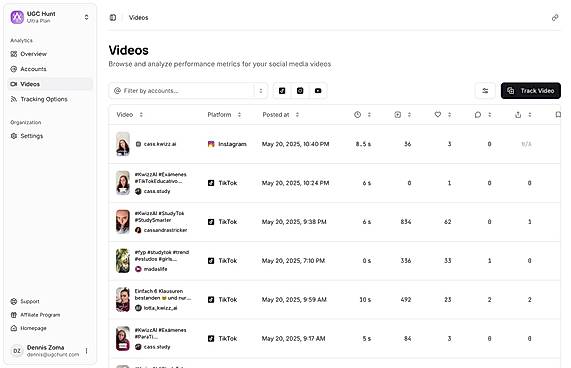571x368 pixels.
Task: Open the UGC Hunt organization switcher
Action: pos(50,17)
